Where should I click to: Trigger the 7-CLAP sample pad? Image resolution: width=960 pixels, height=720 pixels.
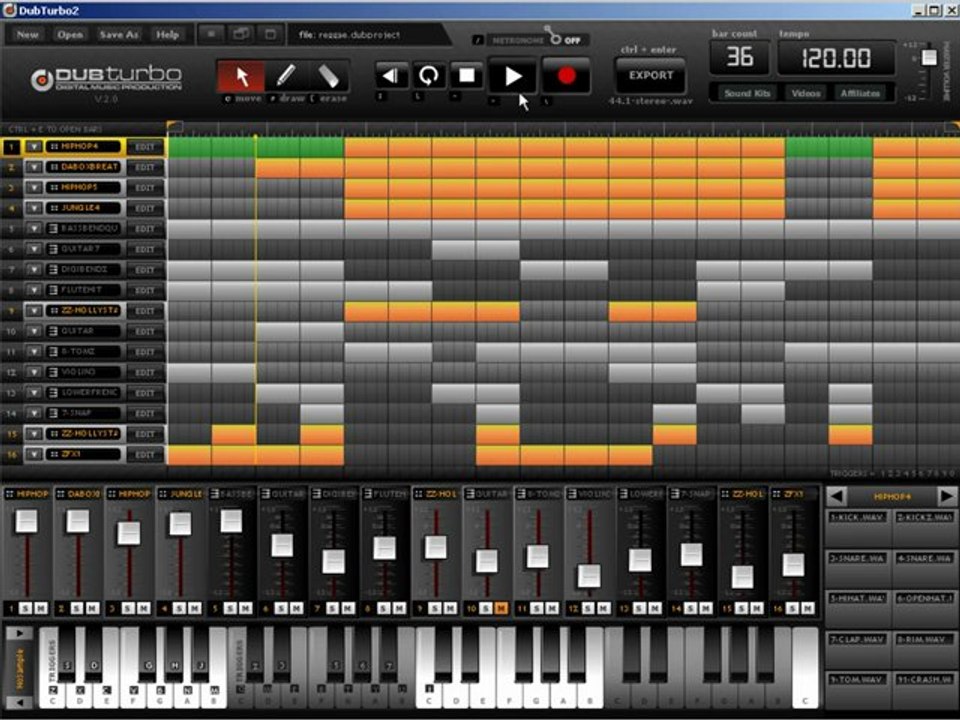pos(857,649)
